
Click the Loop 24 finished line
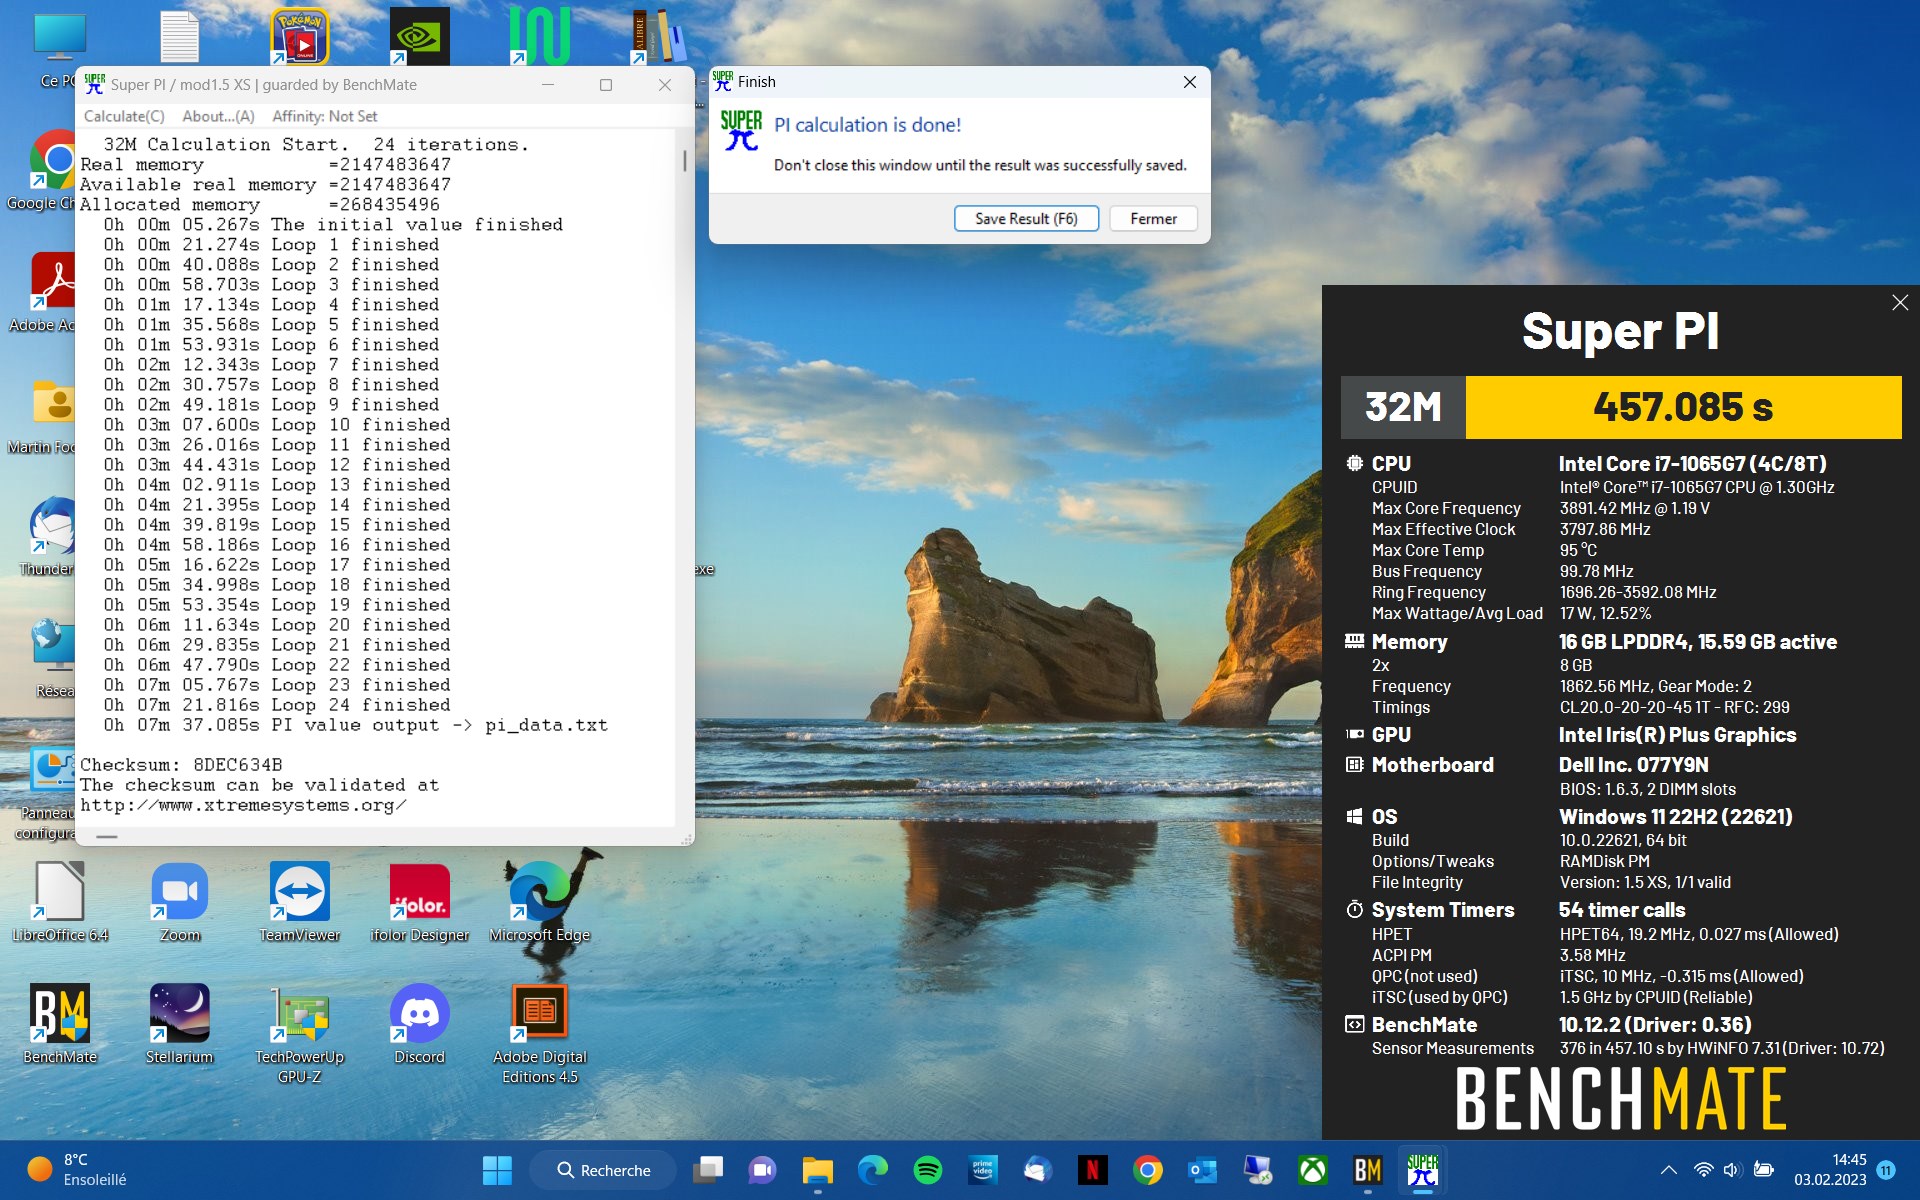277,705
